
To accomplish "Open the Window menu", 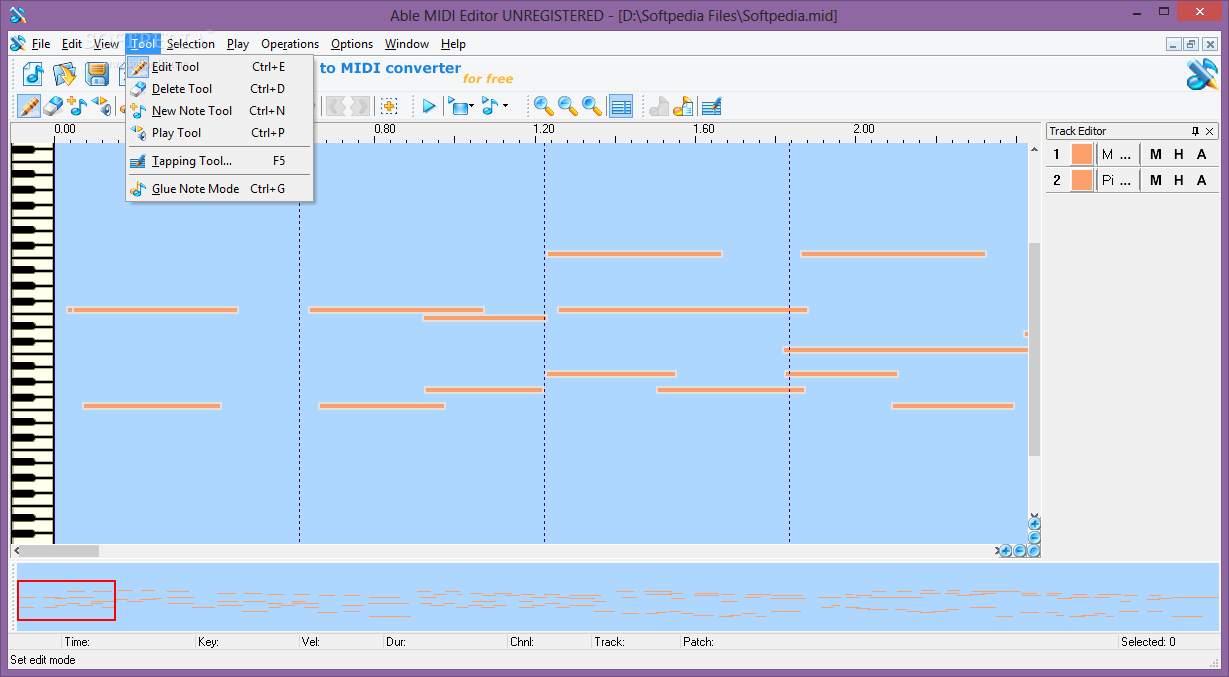I will pos(407,44).
